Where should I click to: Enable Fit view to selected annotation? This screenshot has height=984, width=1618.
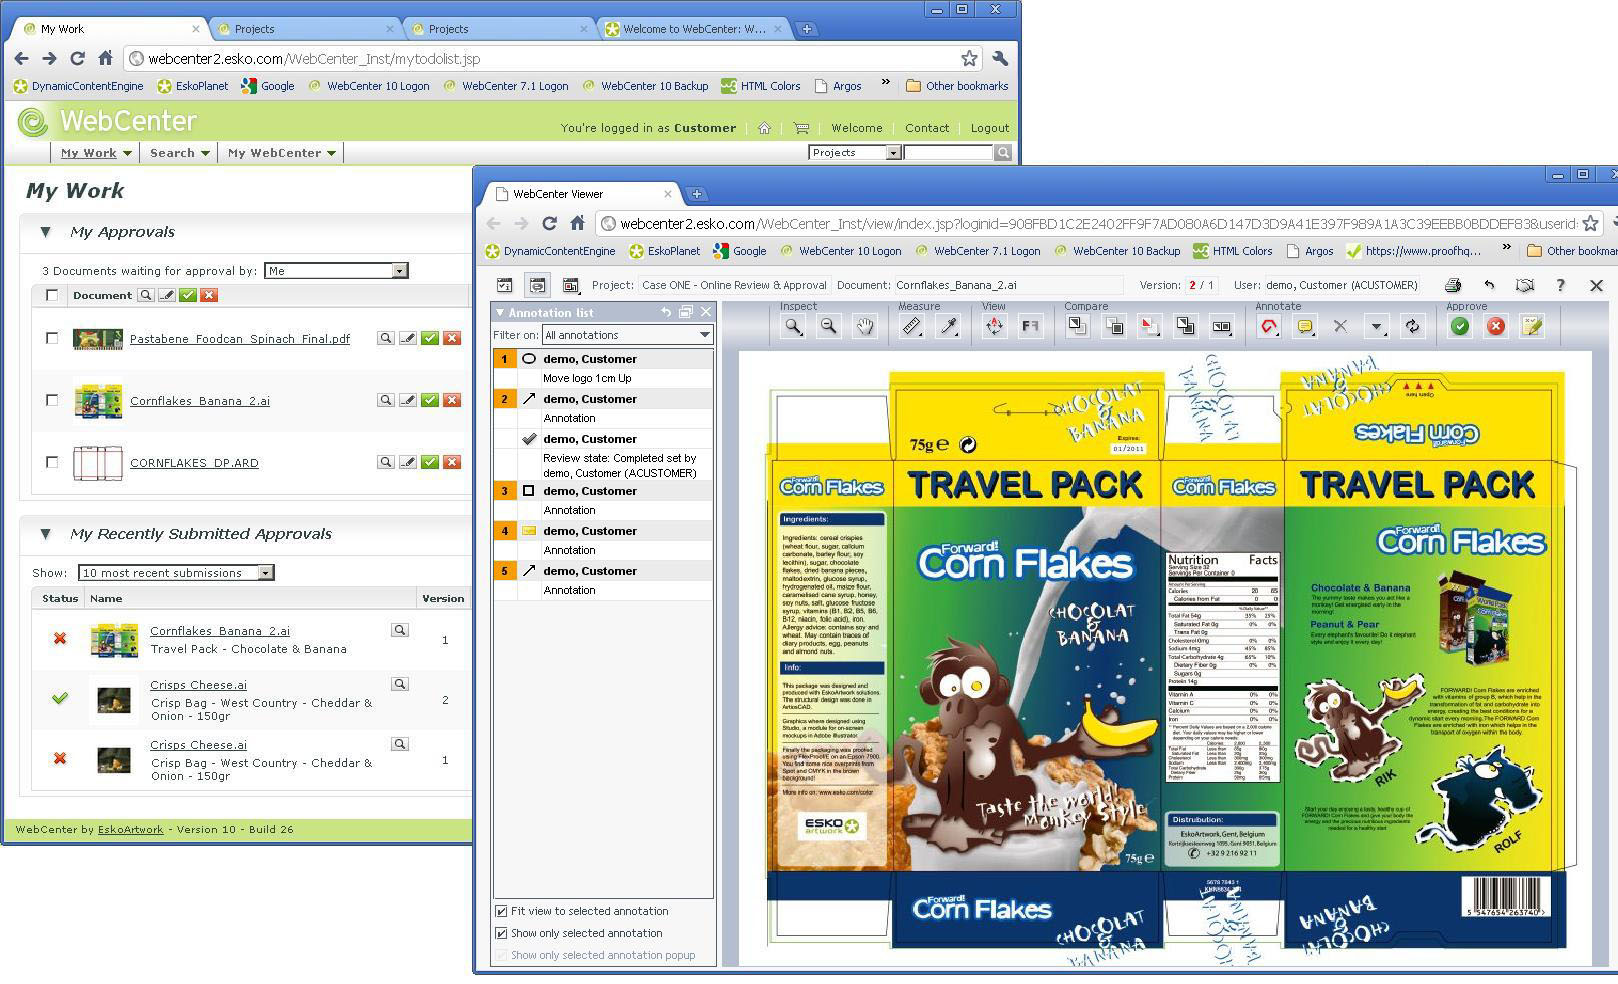500,911
